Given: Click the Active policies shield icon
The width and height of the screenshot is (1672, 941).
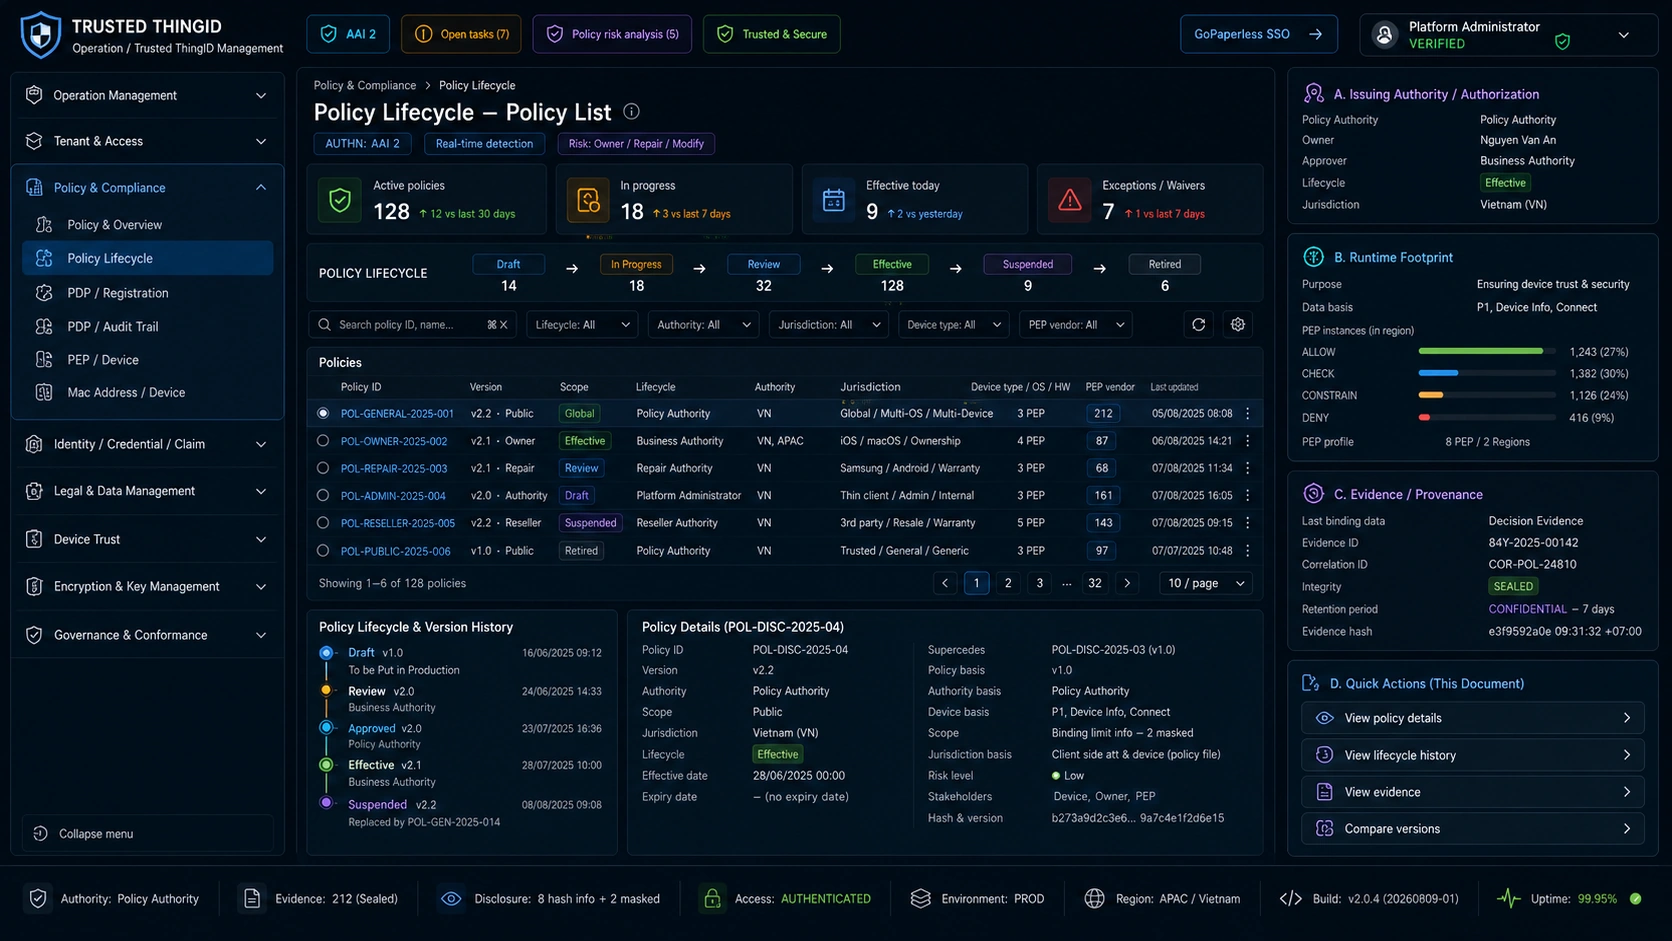Looking at the screenshot, I should click(340, 200).
